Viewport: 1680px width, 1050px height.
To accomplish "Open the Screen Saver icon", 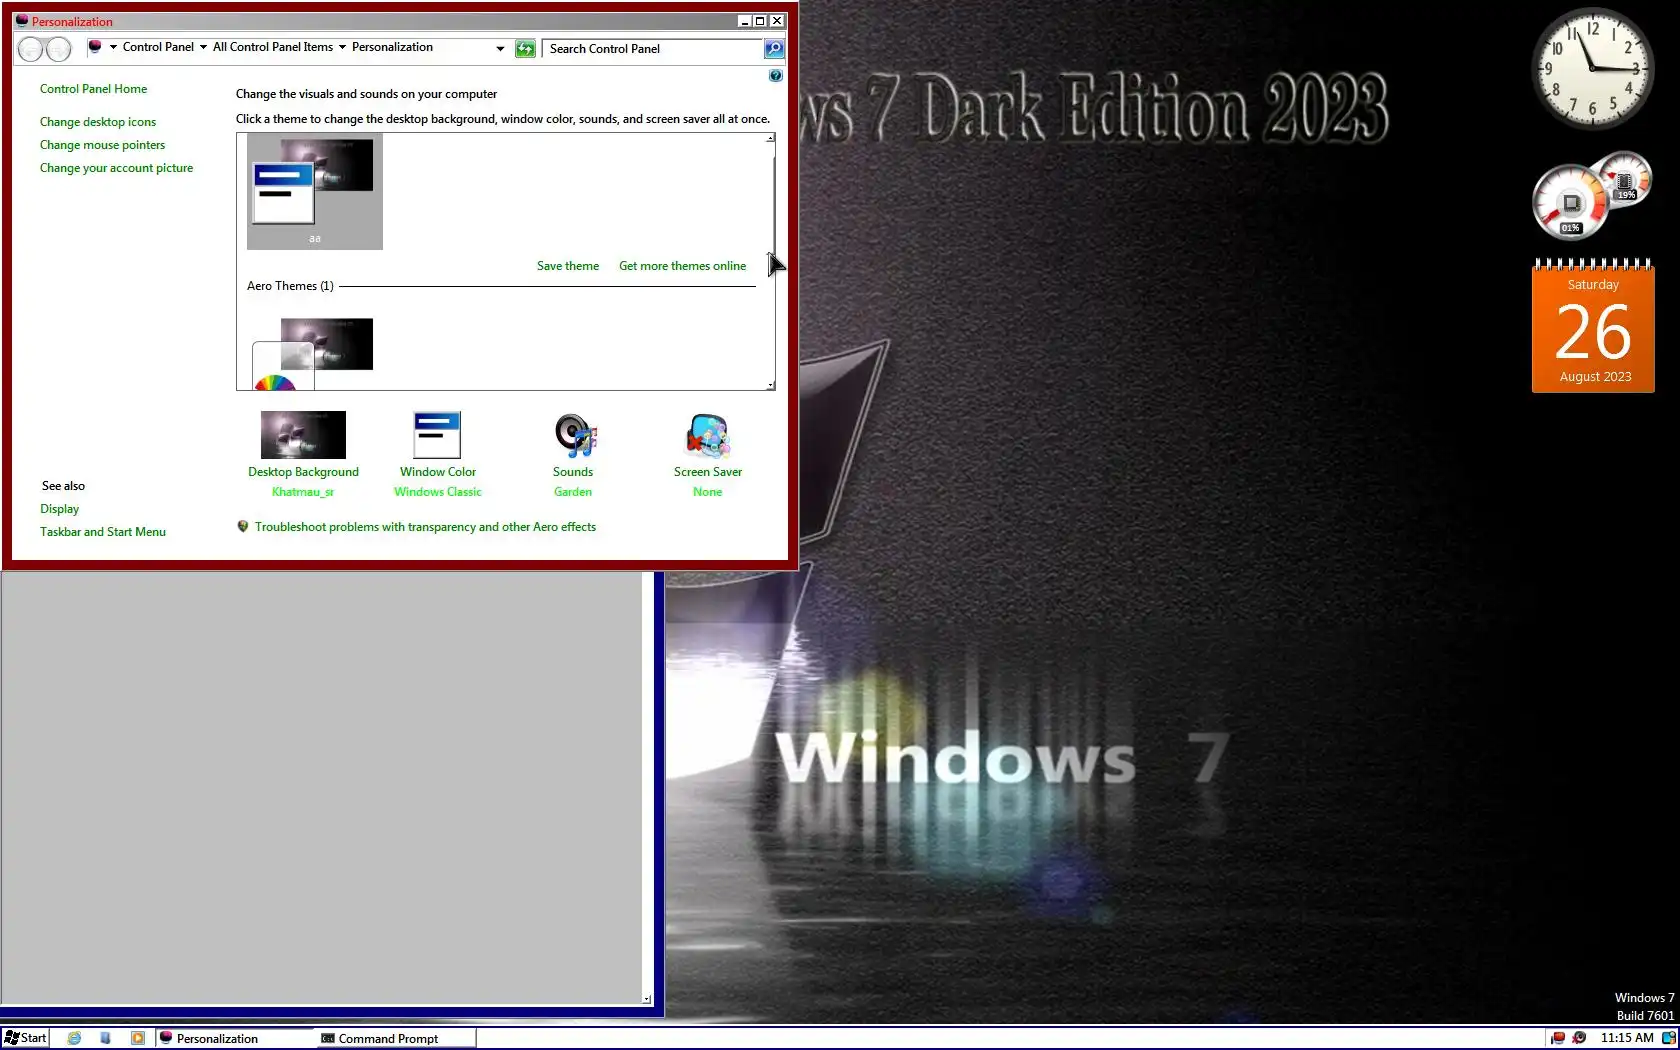I will 708,435.
